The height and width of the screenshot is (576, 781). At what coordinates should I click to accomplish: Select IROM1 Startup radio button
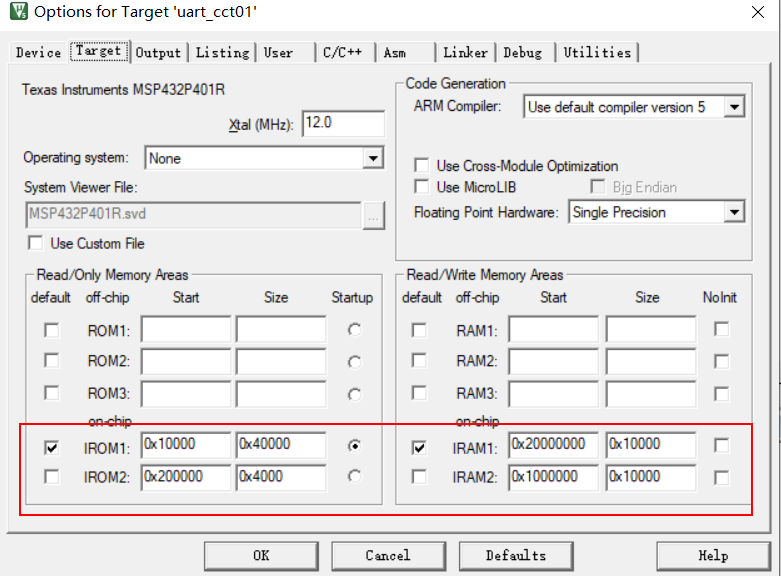click(355, 446)
